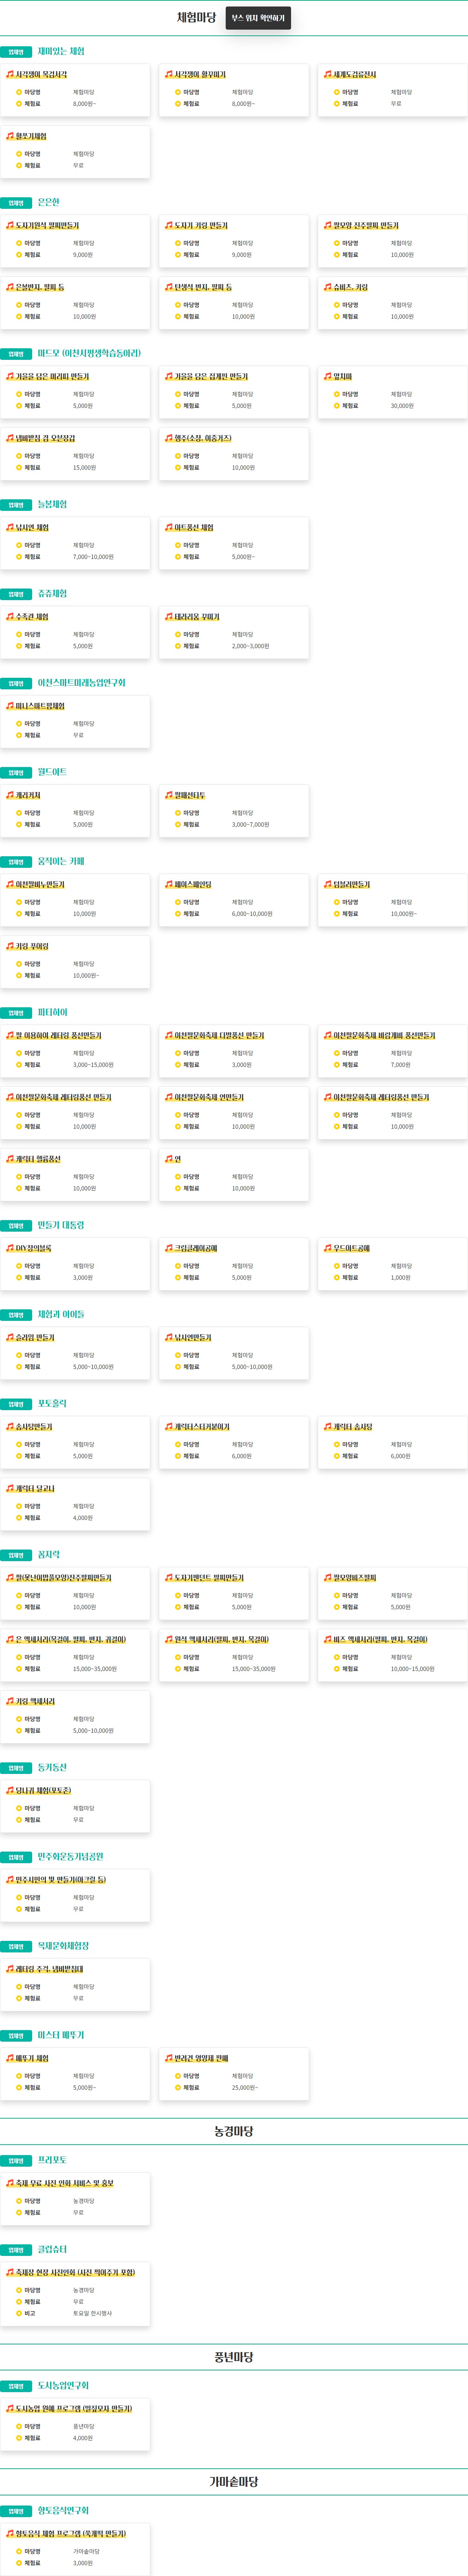Click the note icon beside DIY창의블록
The image size is (468, 2576).
(10, 1248)
